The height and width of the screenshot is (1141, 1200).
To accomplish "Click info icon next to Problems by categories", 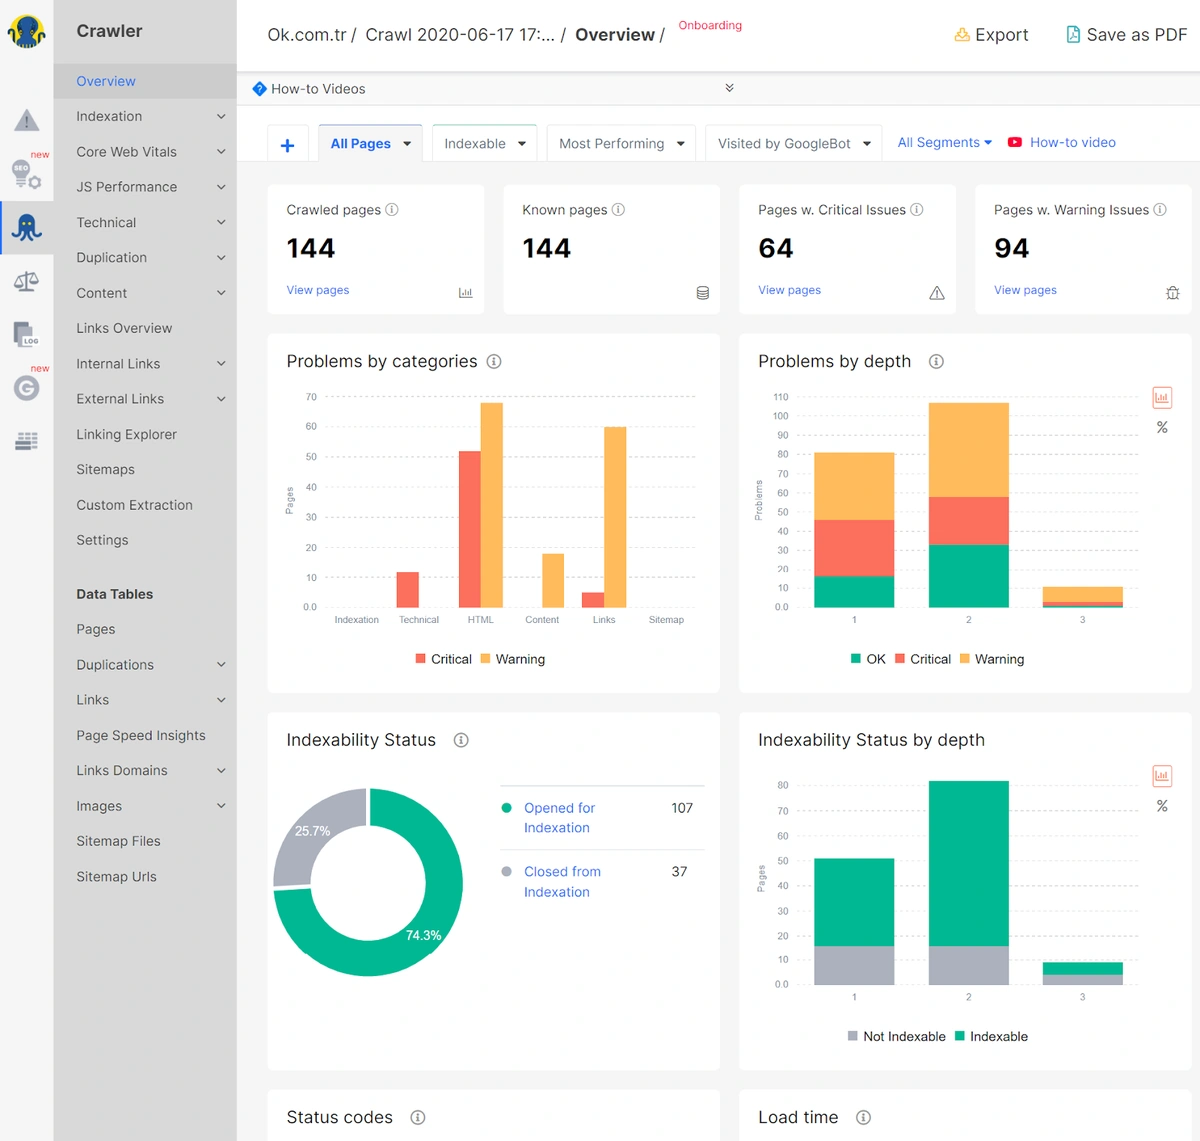I will (x=494, y=362).
